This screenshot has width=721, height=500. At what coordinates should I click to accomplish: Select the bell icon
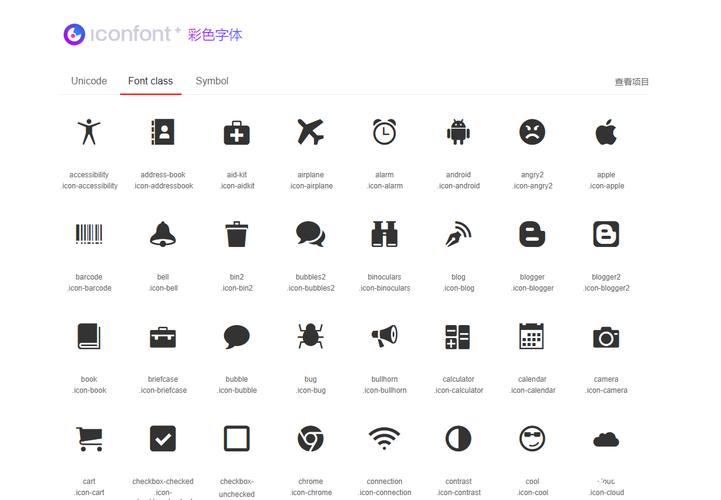(163, 234)
